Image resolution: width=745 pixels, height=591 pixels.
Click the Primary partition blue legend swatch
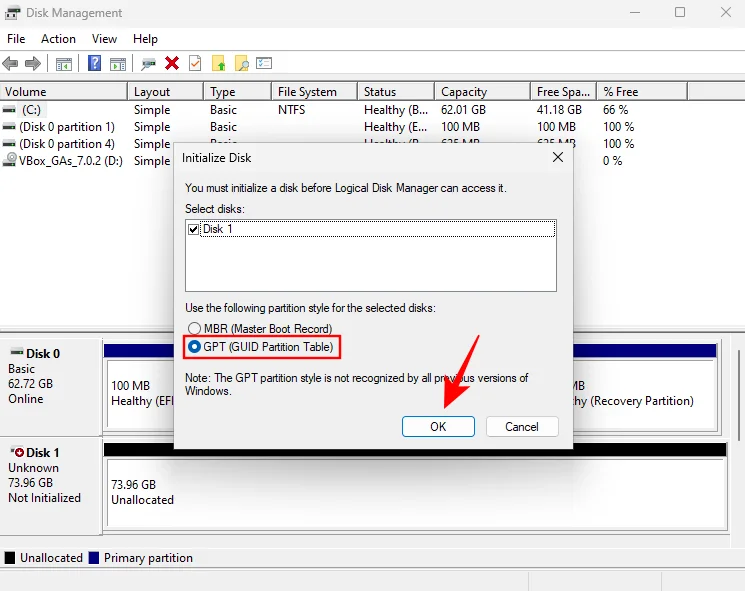coord(94,558)
